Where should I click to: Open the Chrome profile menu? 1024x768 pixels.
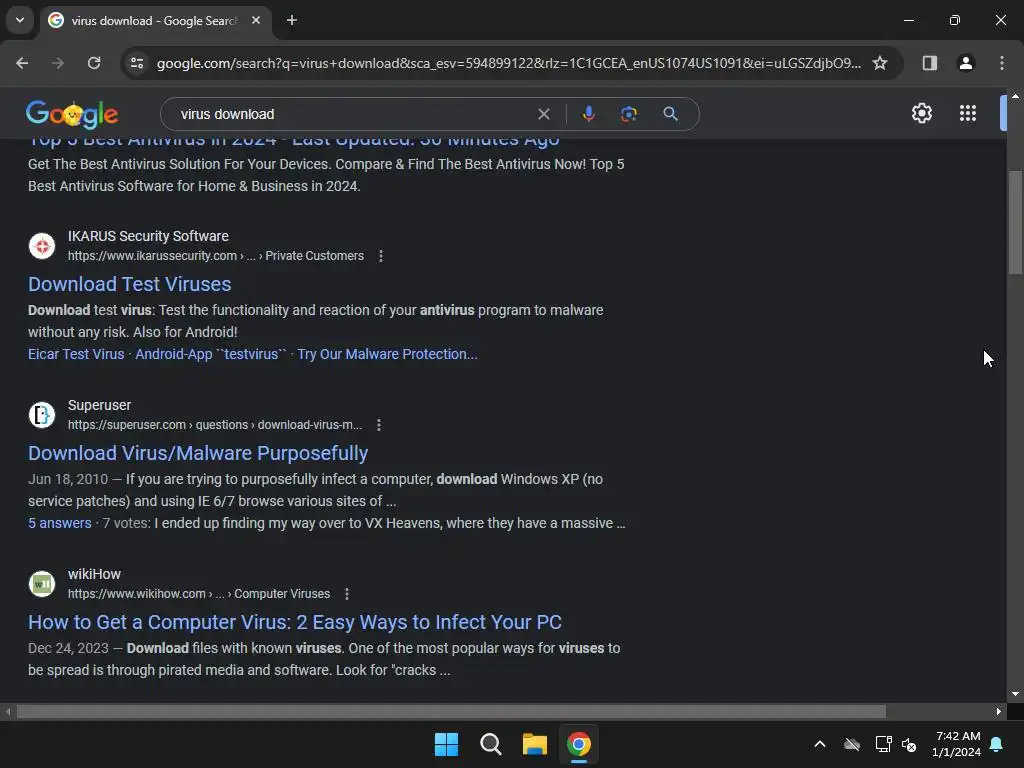965,63
